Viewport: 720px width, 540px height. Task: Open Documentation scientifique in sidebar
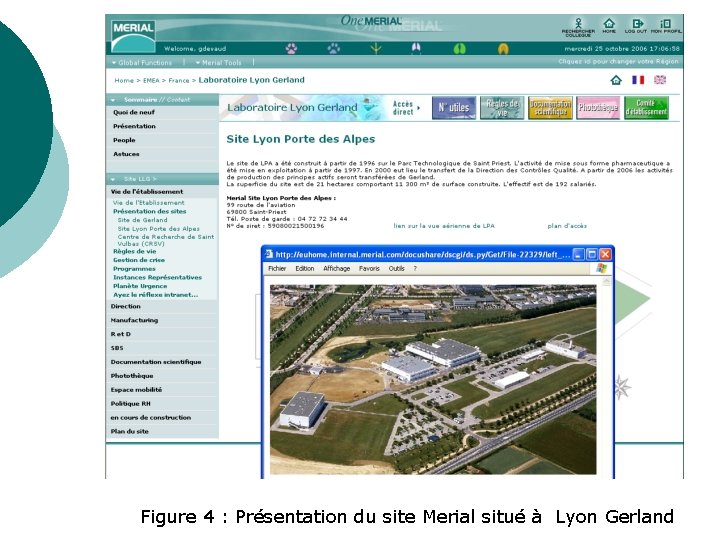(156, 362)
